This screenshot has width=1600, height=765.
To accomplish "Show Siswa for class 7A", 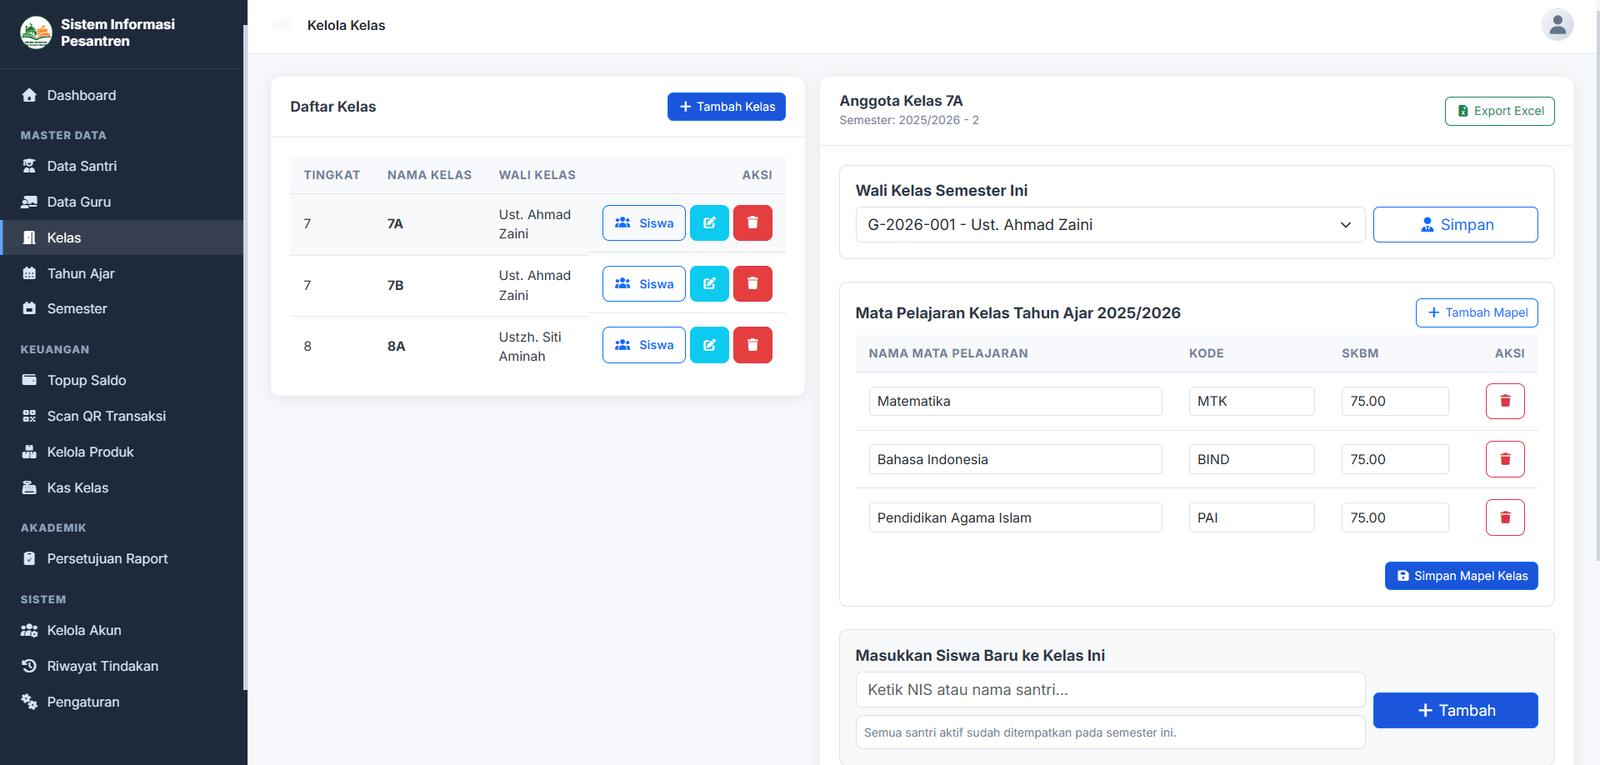I will point(644,223).
